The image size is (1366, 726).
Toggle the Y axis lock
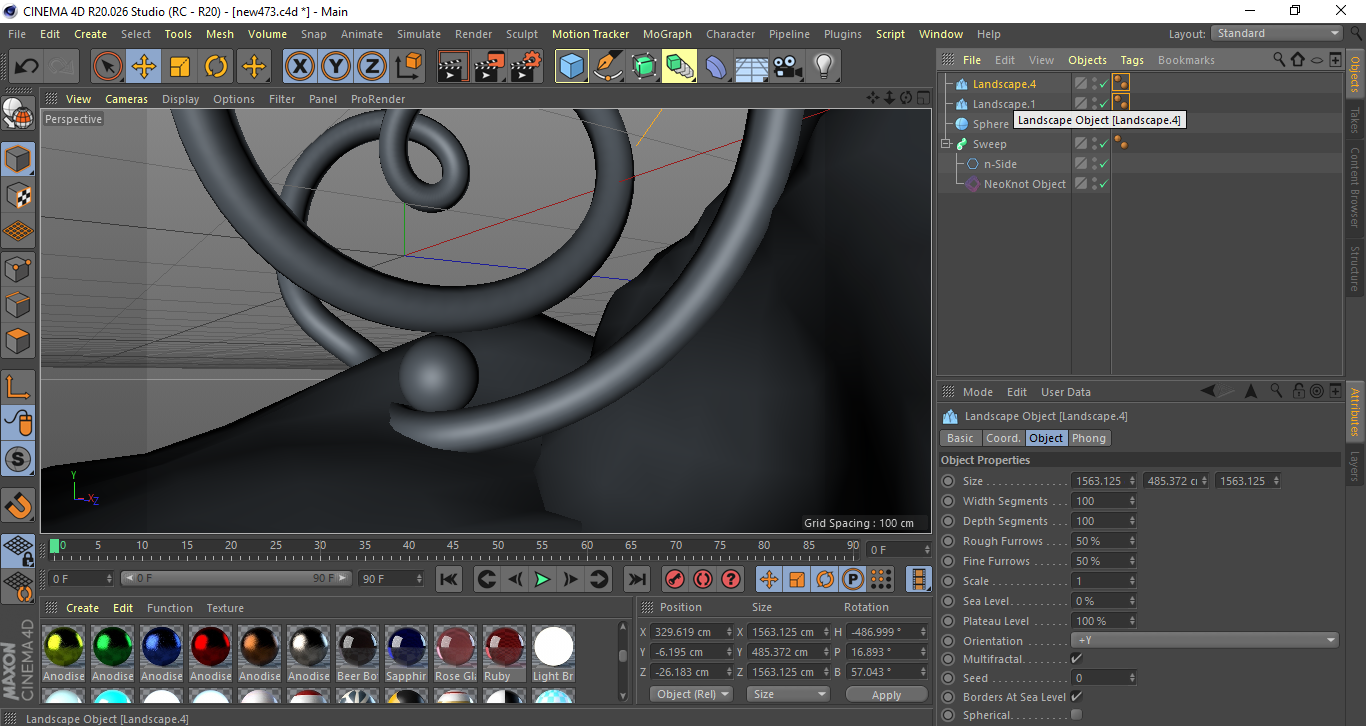[335, 67]
